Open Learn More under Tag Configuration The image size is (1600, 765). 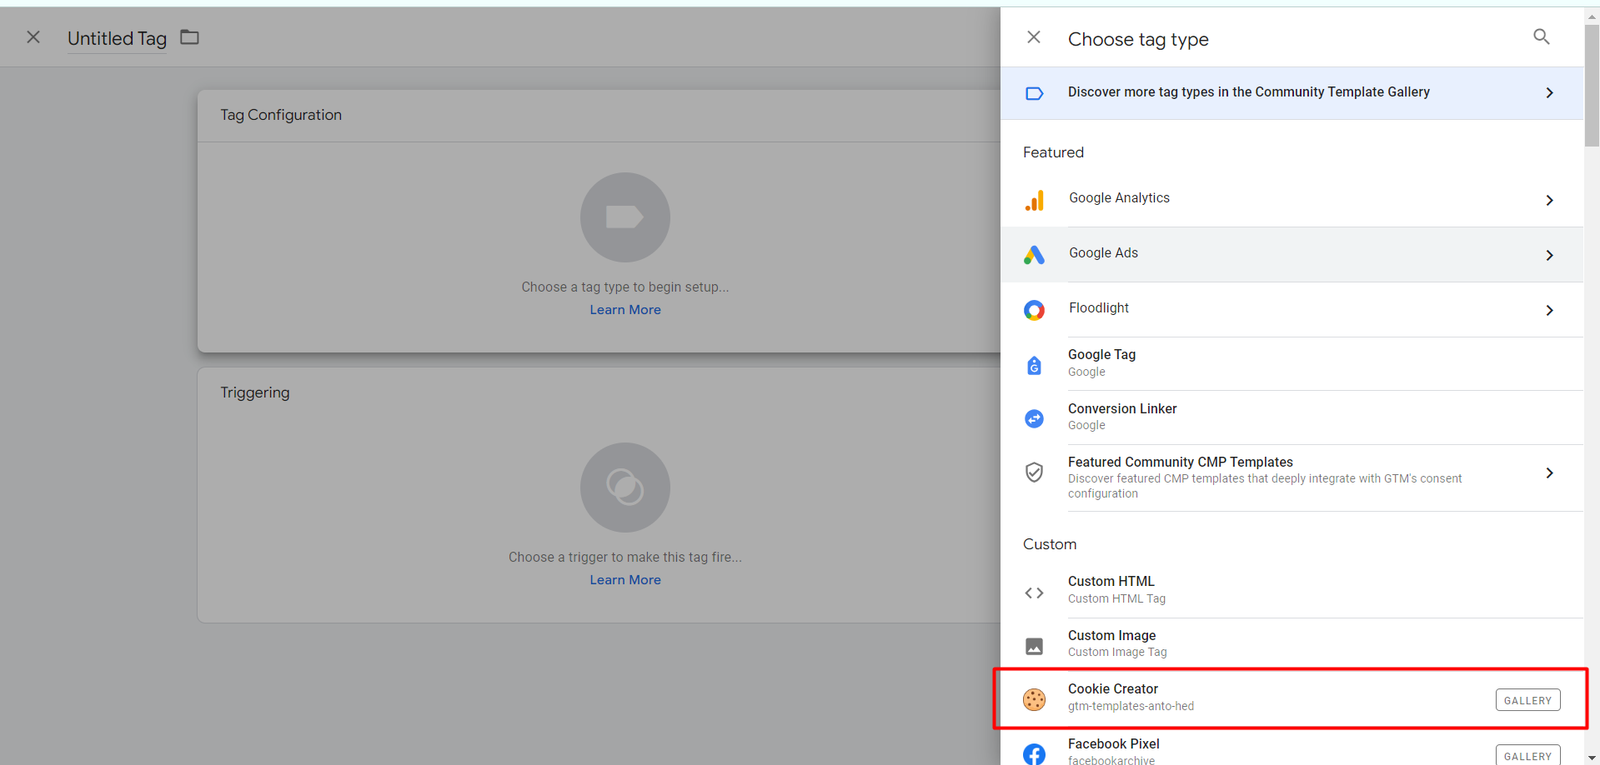coord(625,310)
